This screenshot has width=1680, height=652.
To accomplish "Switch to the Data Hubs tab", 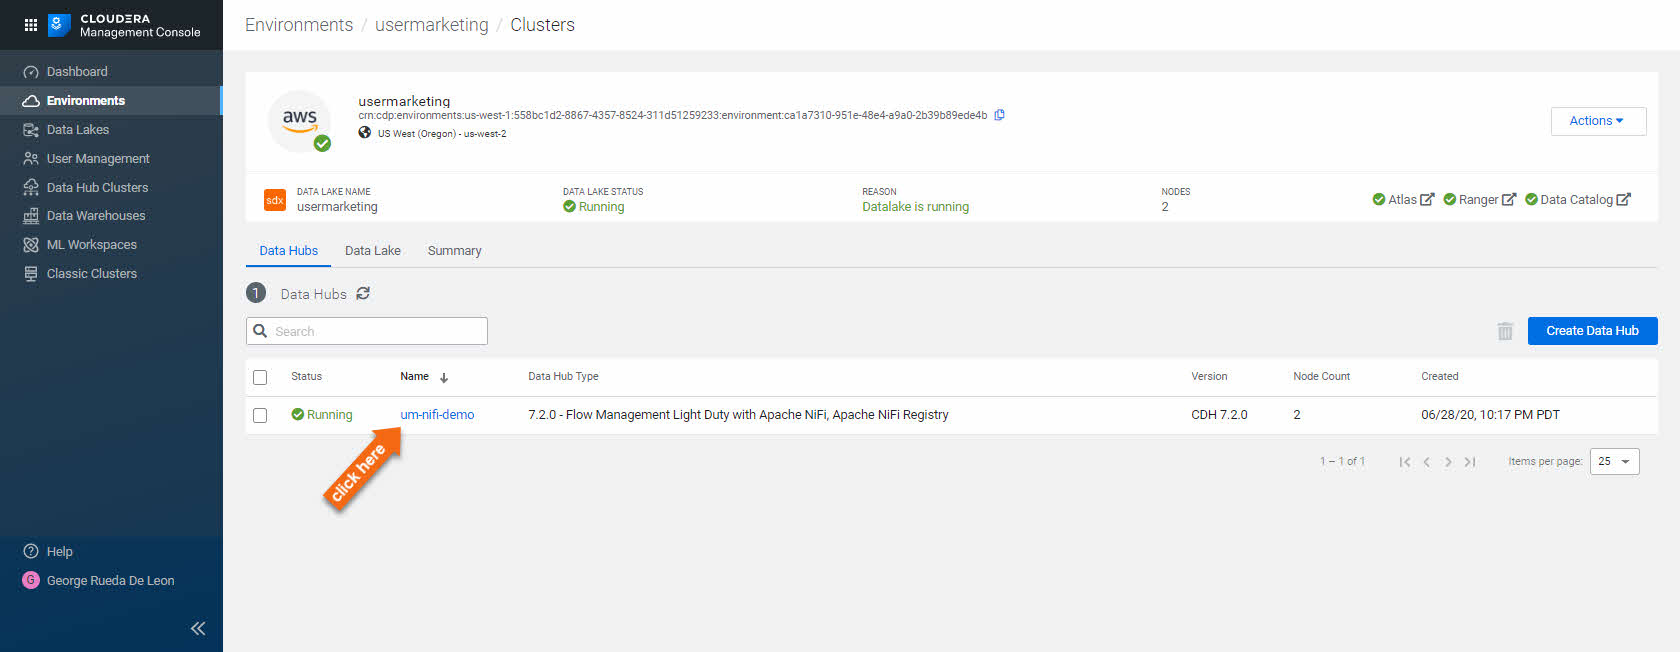I will point(288,251).
